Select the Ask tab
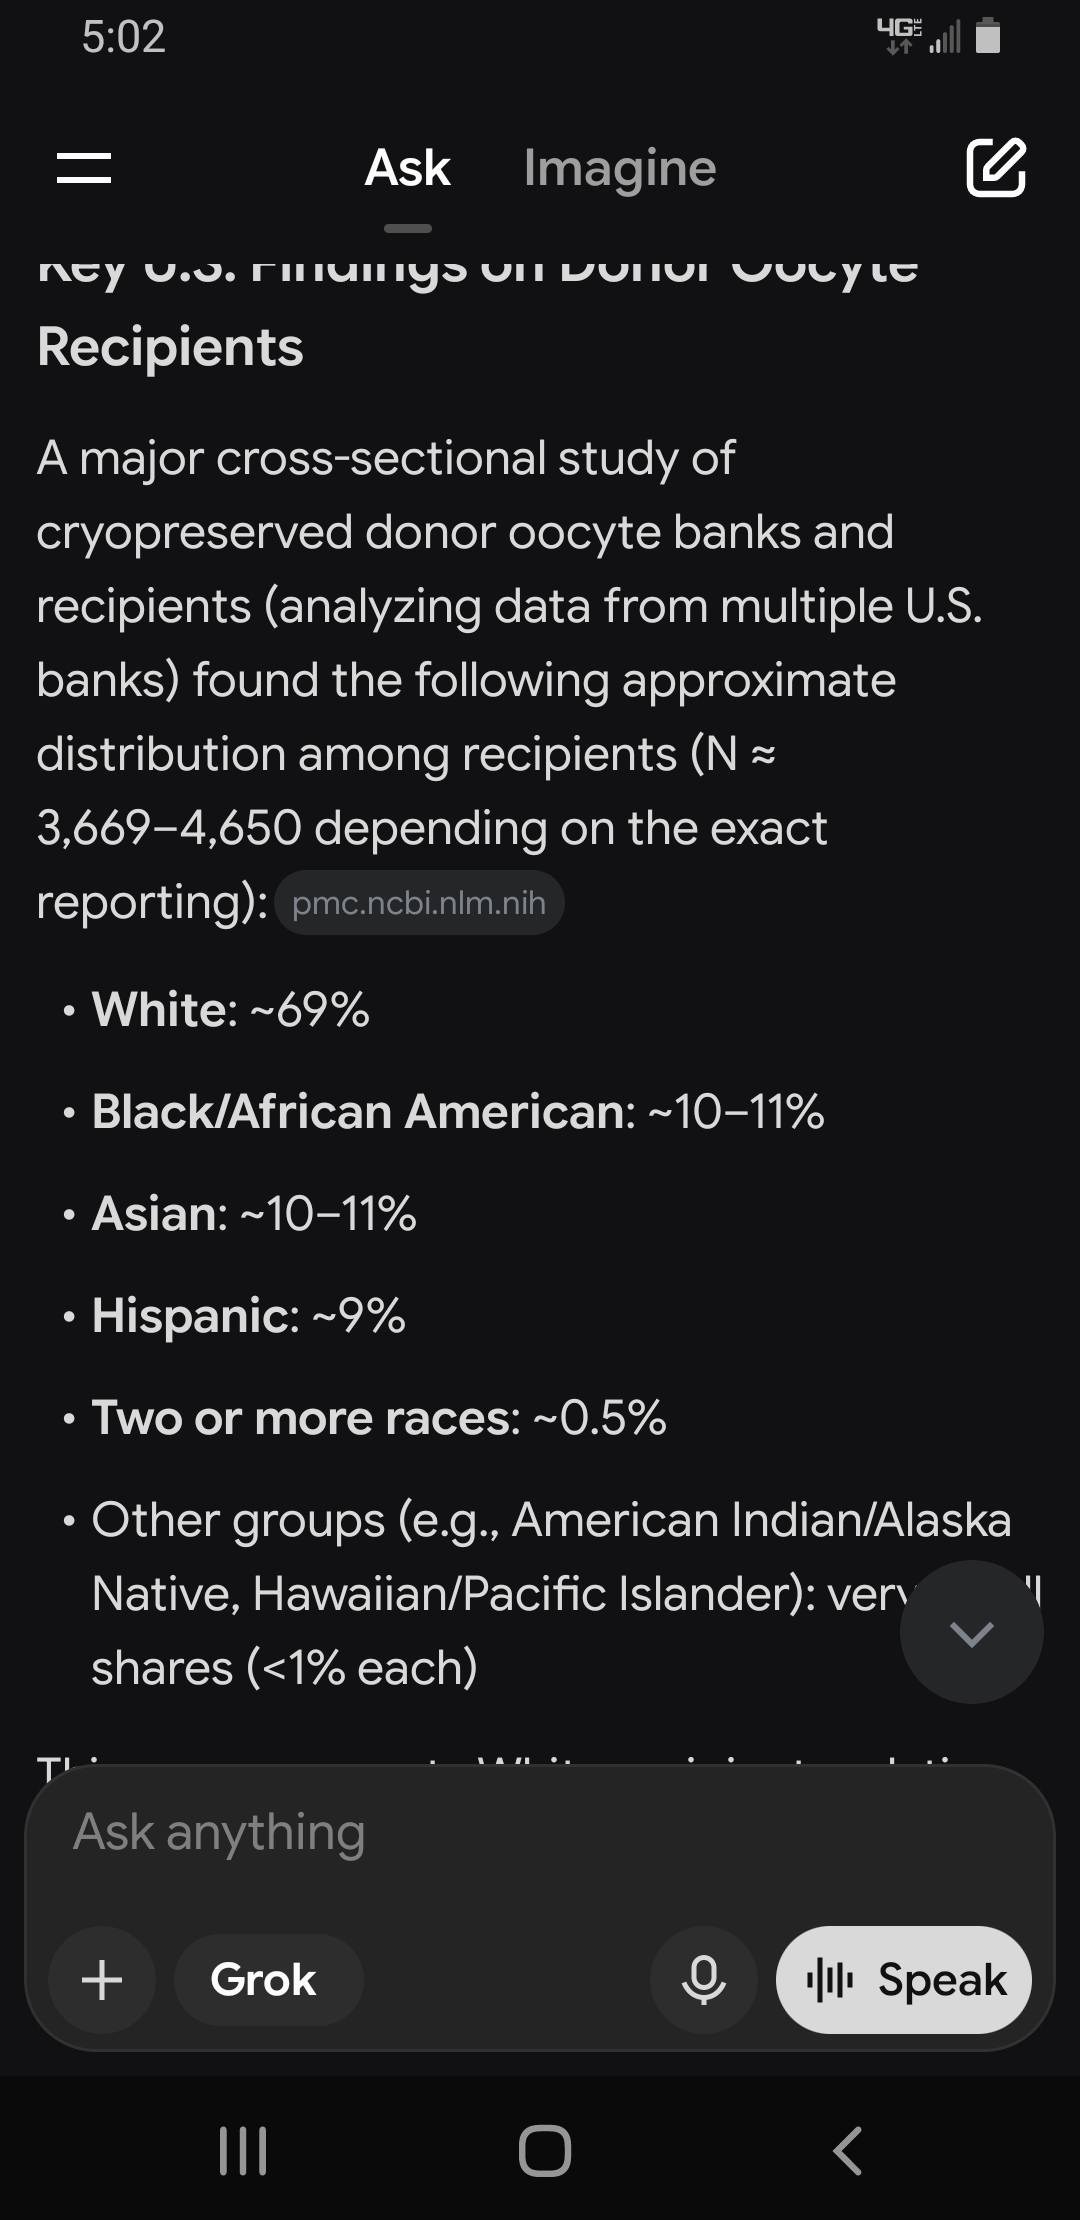Viewport: 1080px width, 2220px height. point(408,168)
